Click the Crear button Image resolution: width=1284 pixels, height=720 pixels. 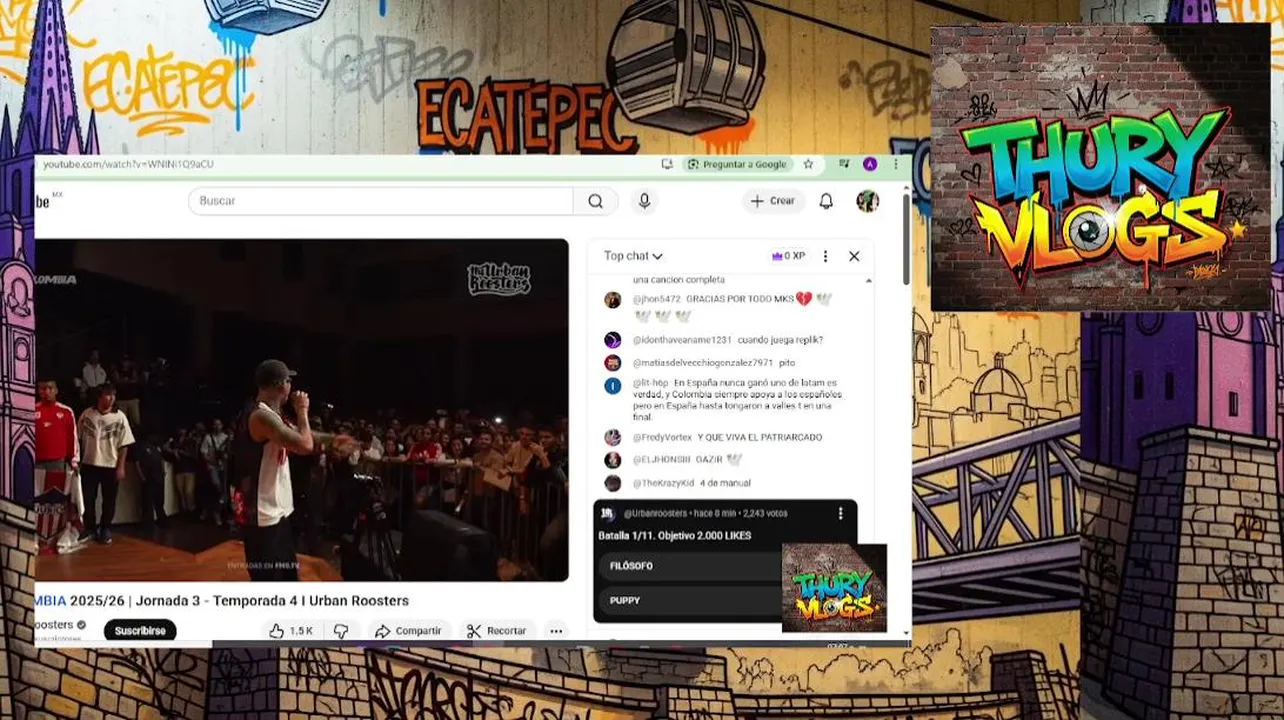click(x=773, y=201)
